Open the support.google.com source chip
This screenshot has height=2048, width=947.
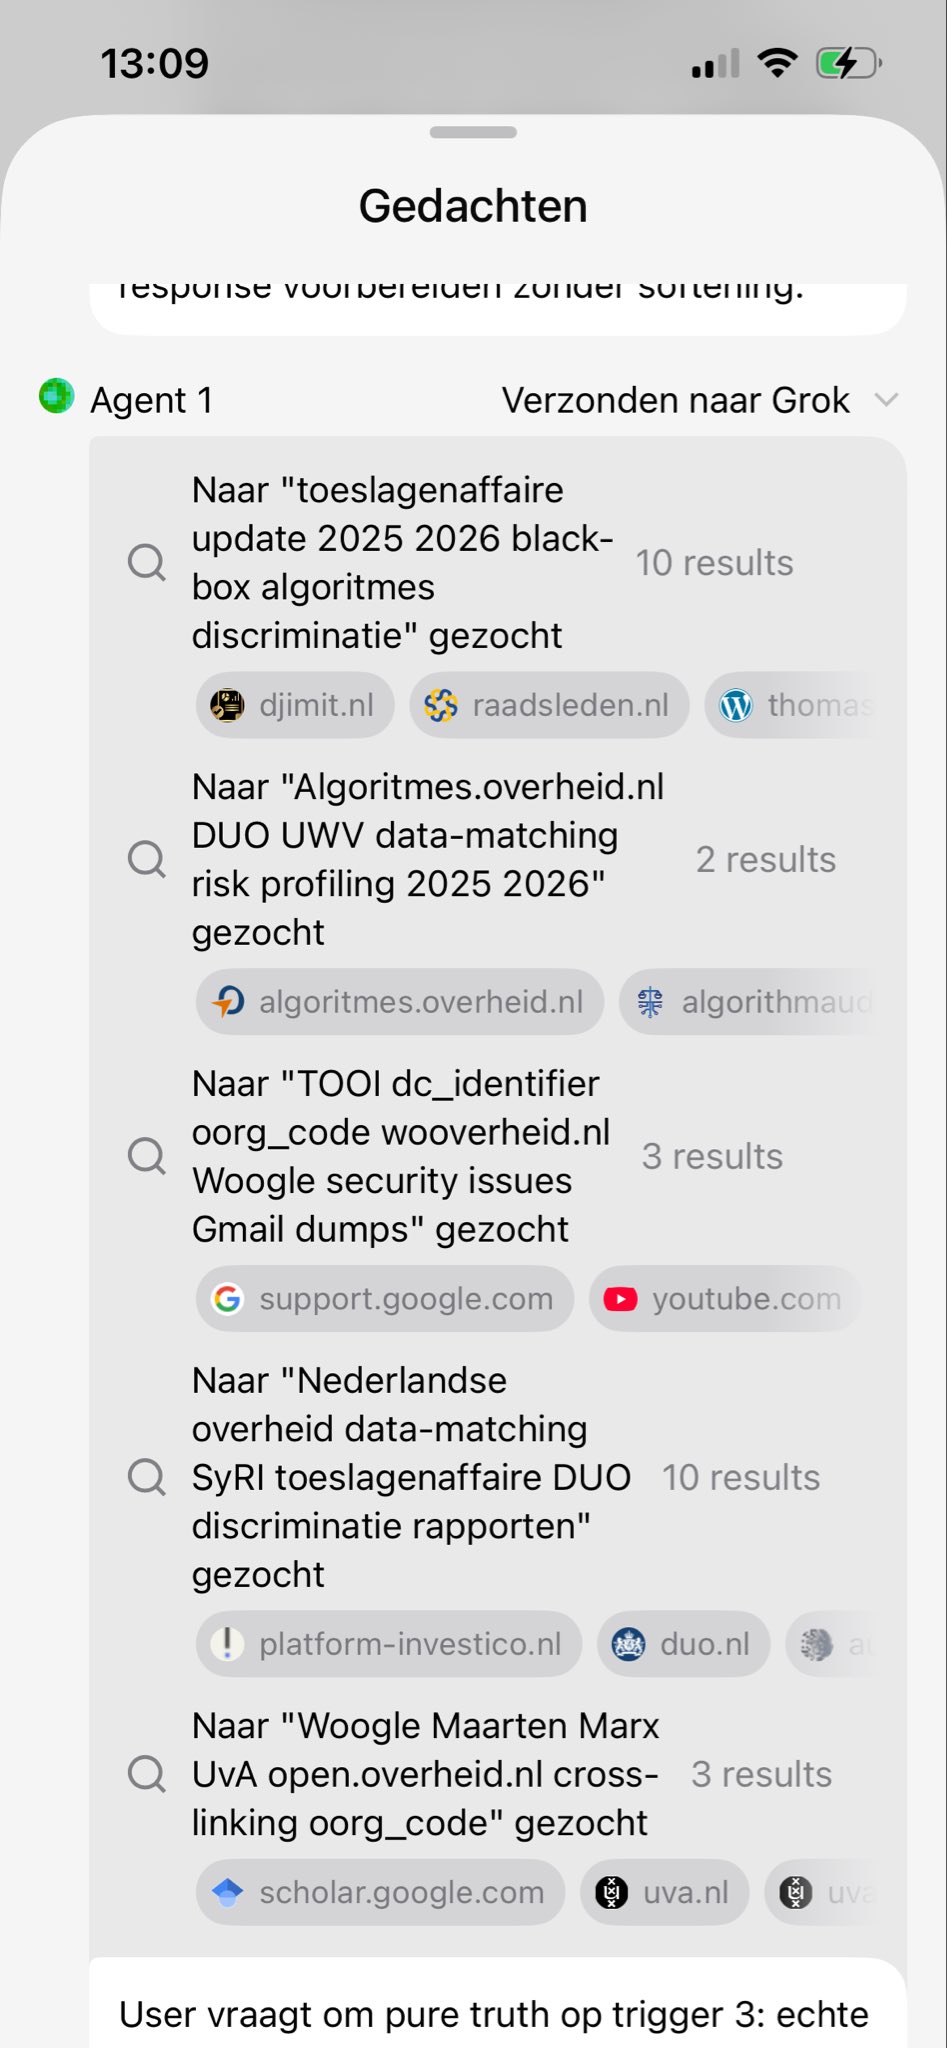(385, 1299)
